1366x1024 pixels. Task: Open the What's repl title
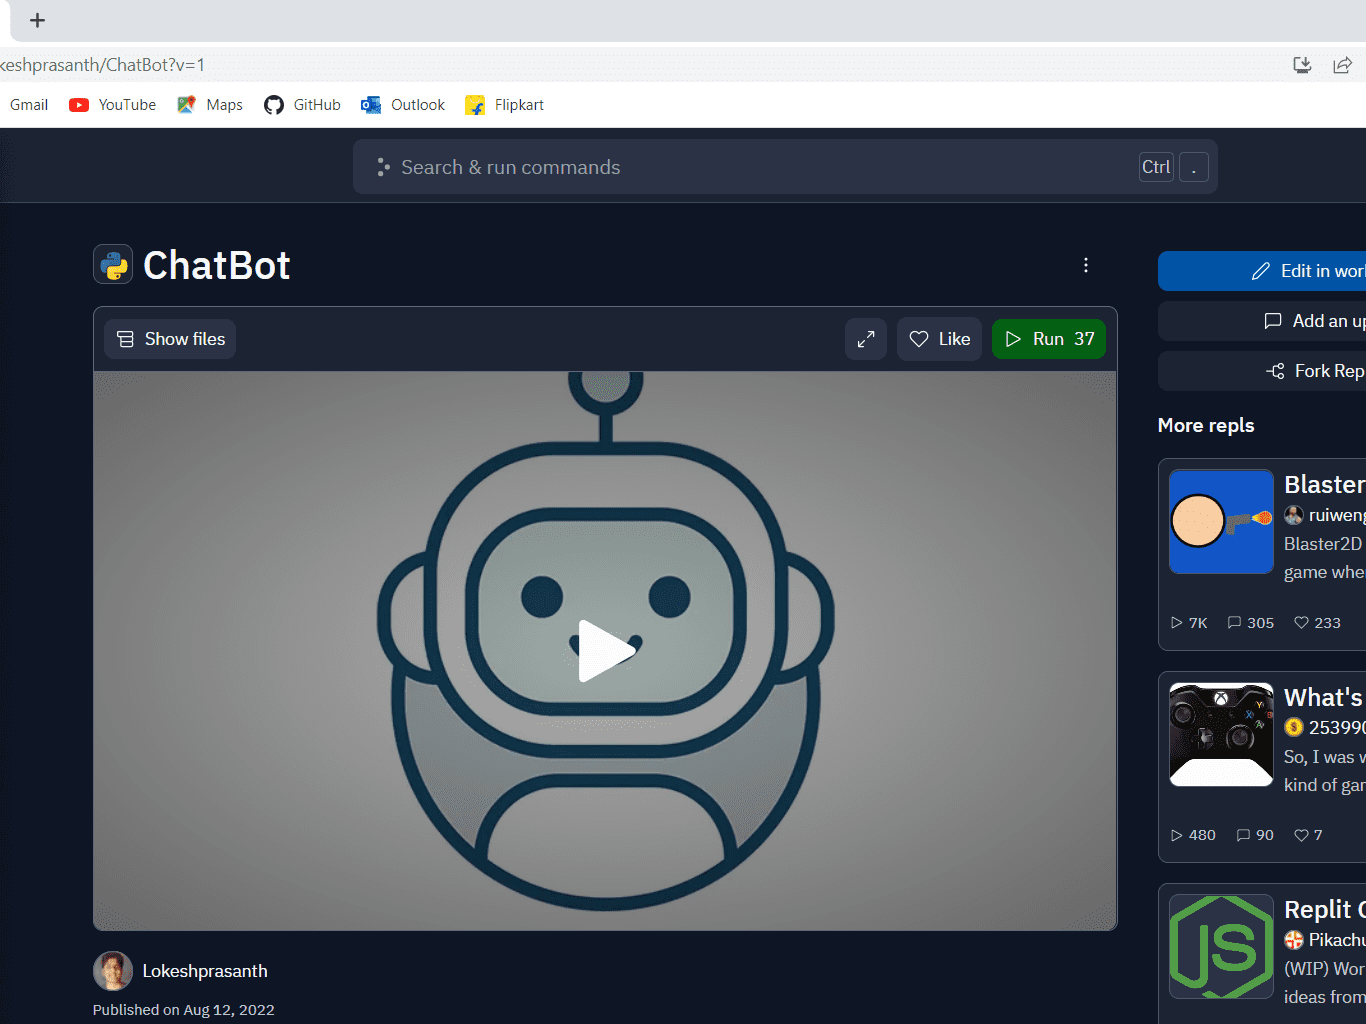coord(1324,697)
